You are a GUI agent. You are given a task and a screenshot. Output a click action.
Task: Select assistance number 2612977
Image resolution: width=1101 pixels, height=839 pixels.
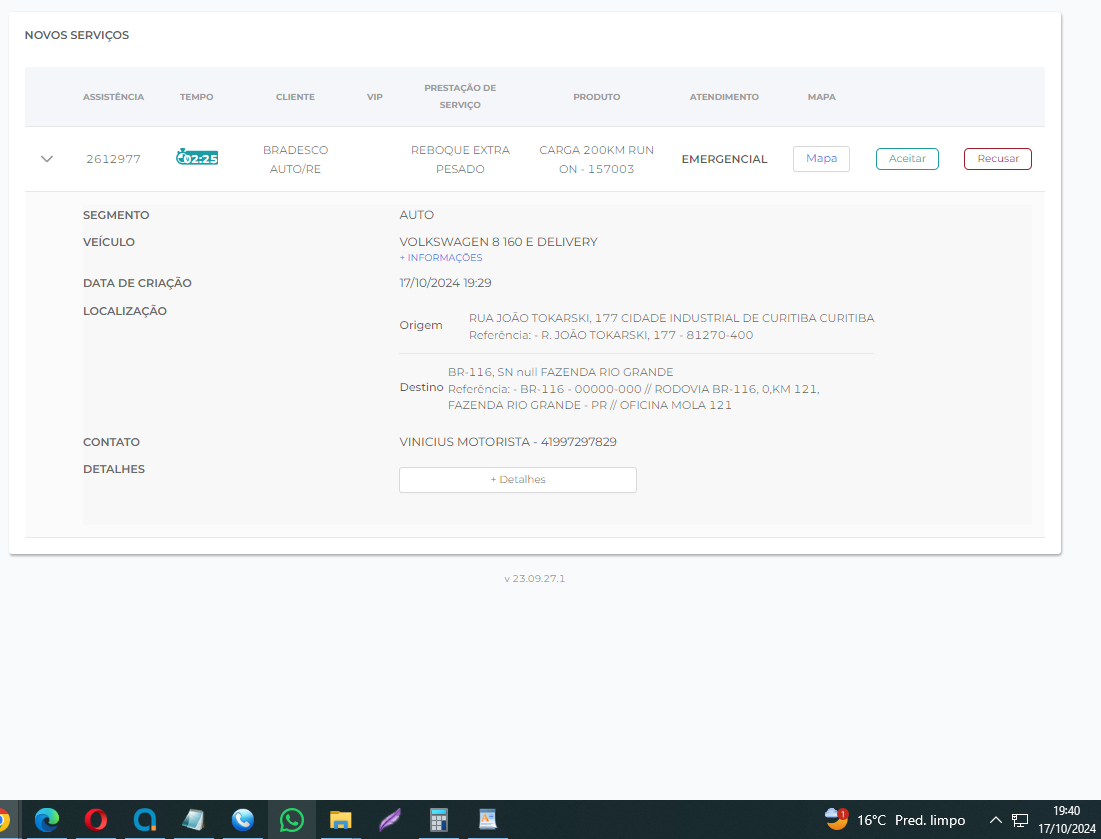pos(114,159)
